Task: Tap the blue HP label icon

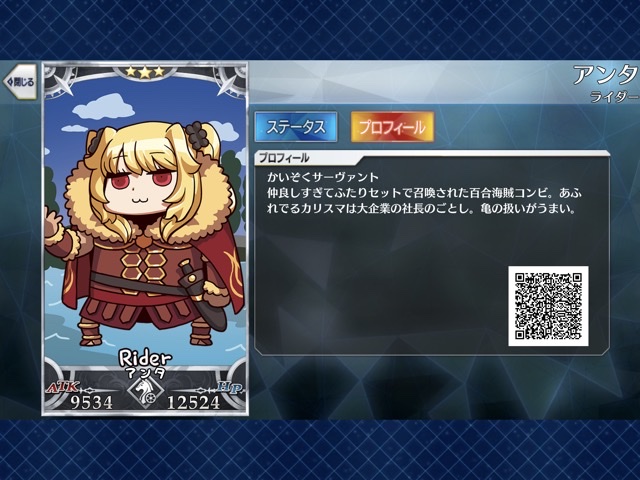Action: [x=230, y=387]
